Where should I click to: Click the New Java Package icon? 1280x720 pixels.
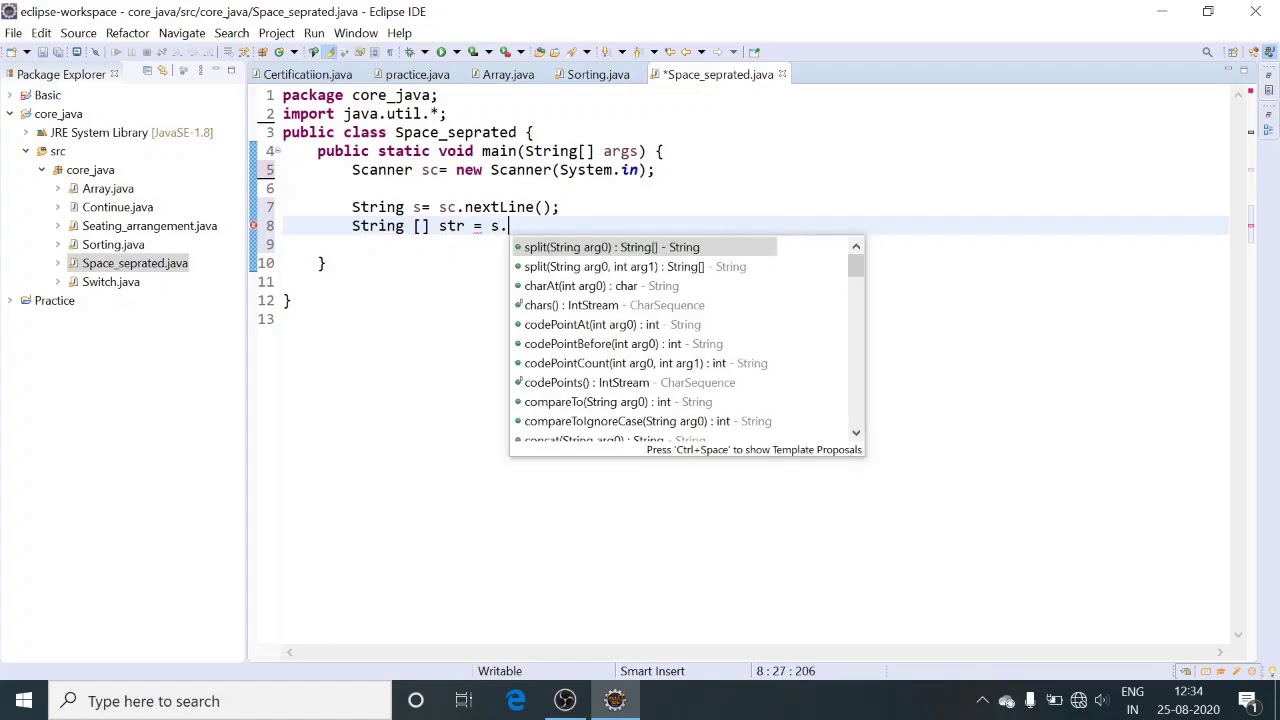pyautogui.click(x=262, y=52)
